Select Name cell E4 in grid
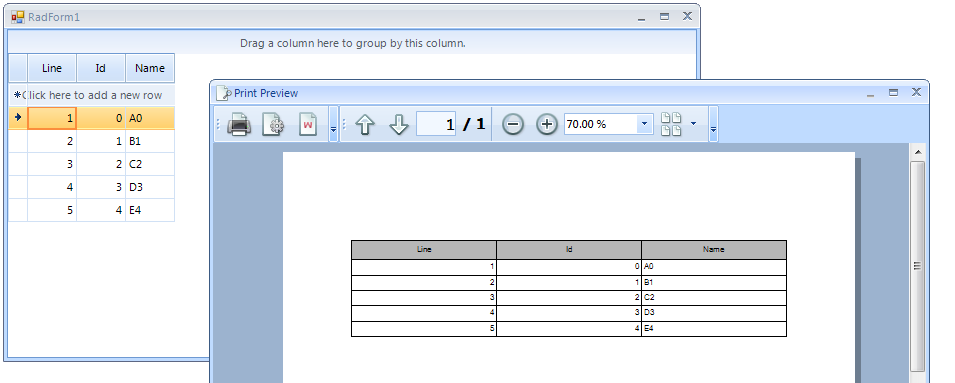This screenshot has width=955, height=383. (150, 210)
